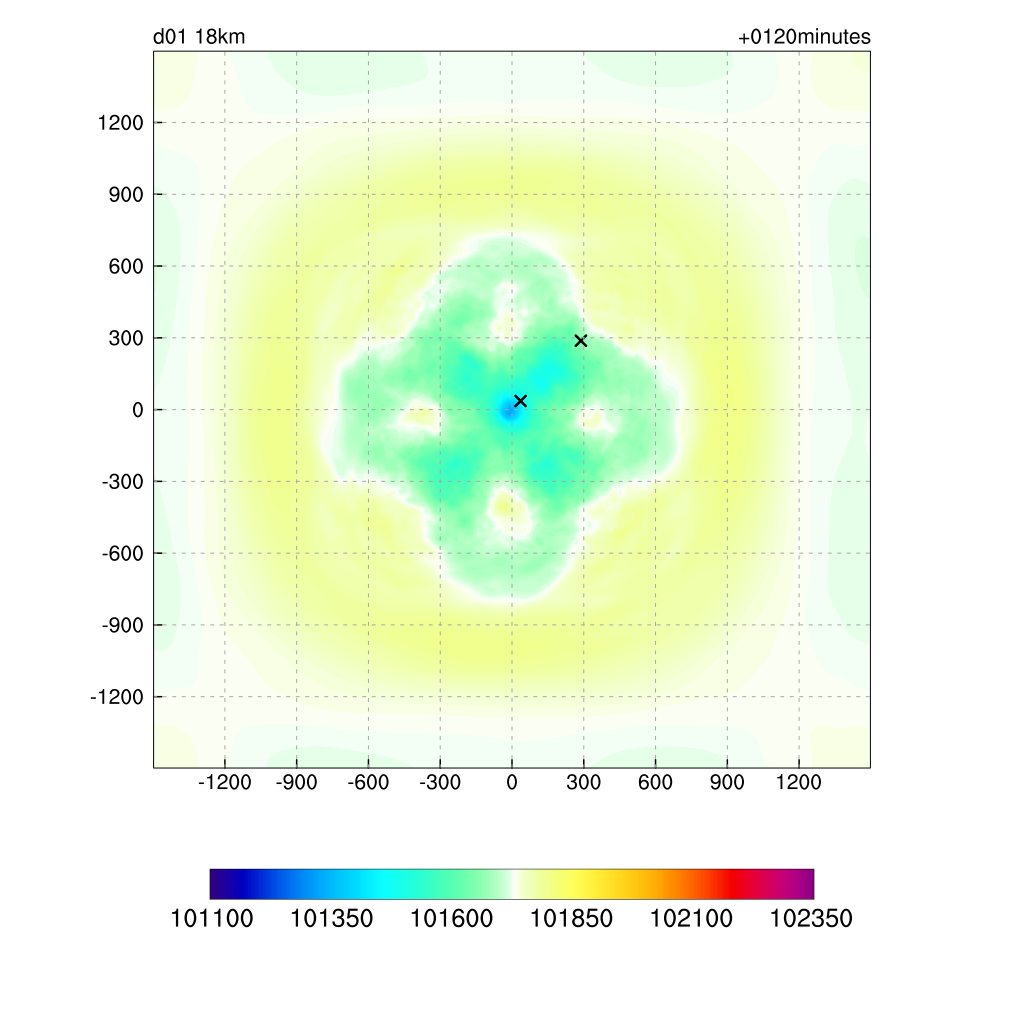The image size is (1024, 1024).
Task: Click the y-axis label -300
Action: [x=123, y=482]
